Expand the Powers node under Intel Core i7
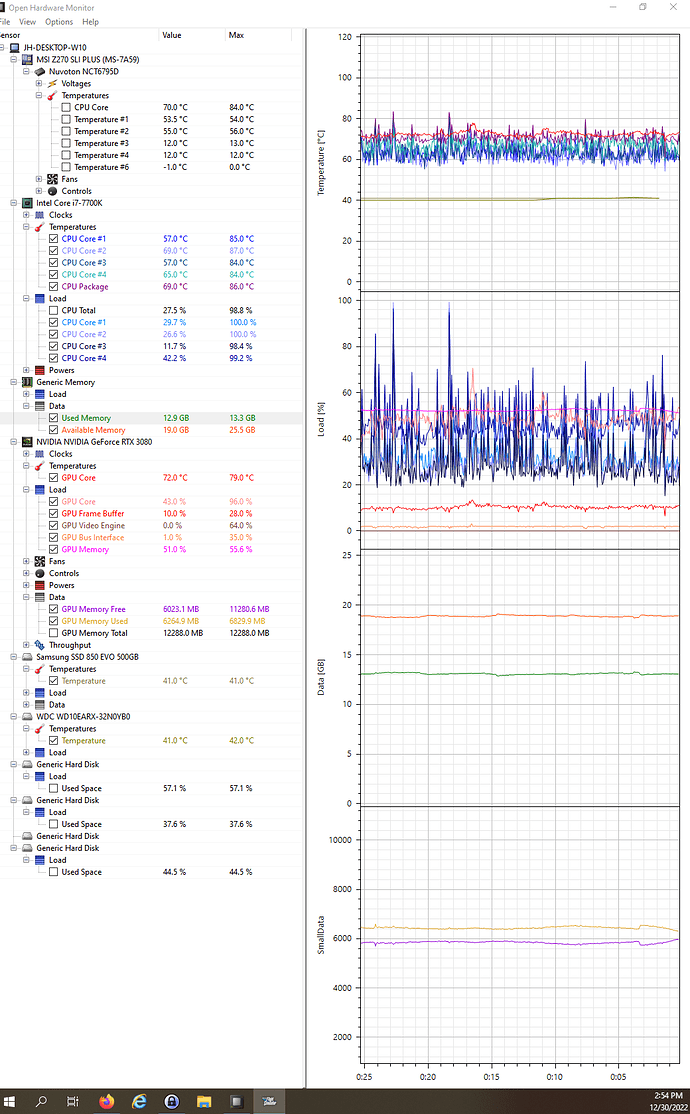 (26, 370)
